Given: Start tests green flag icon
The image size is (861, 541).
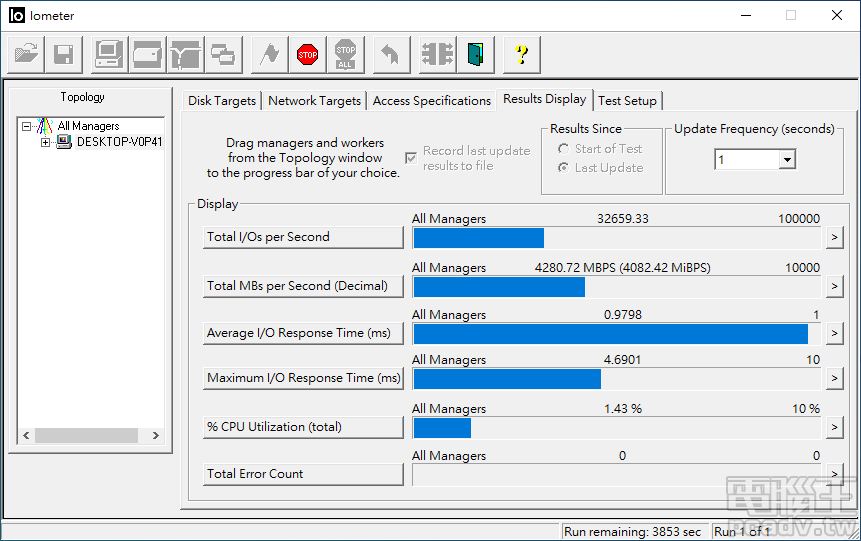Looking at the screenshot, I should pyautogui.click(x=270, y=54).
